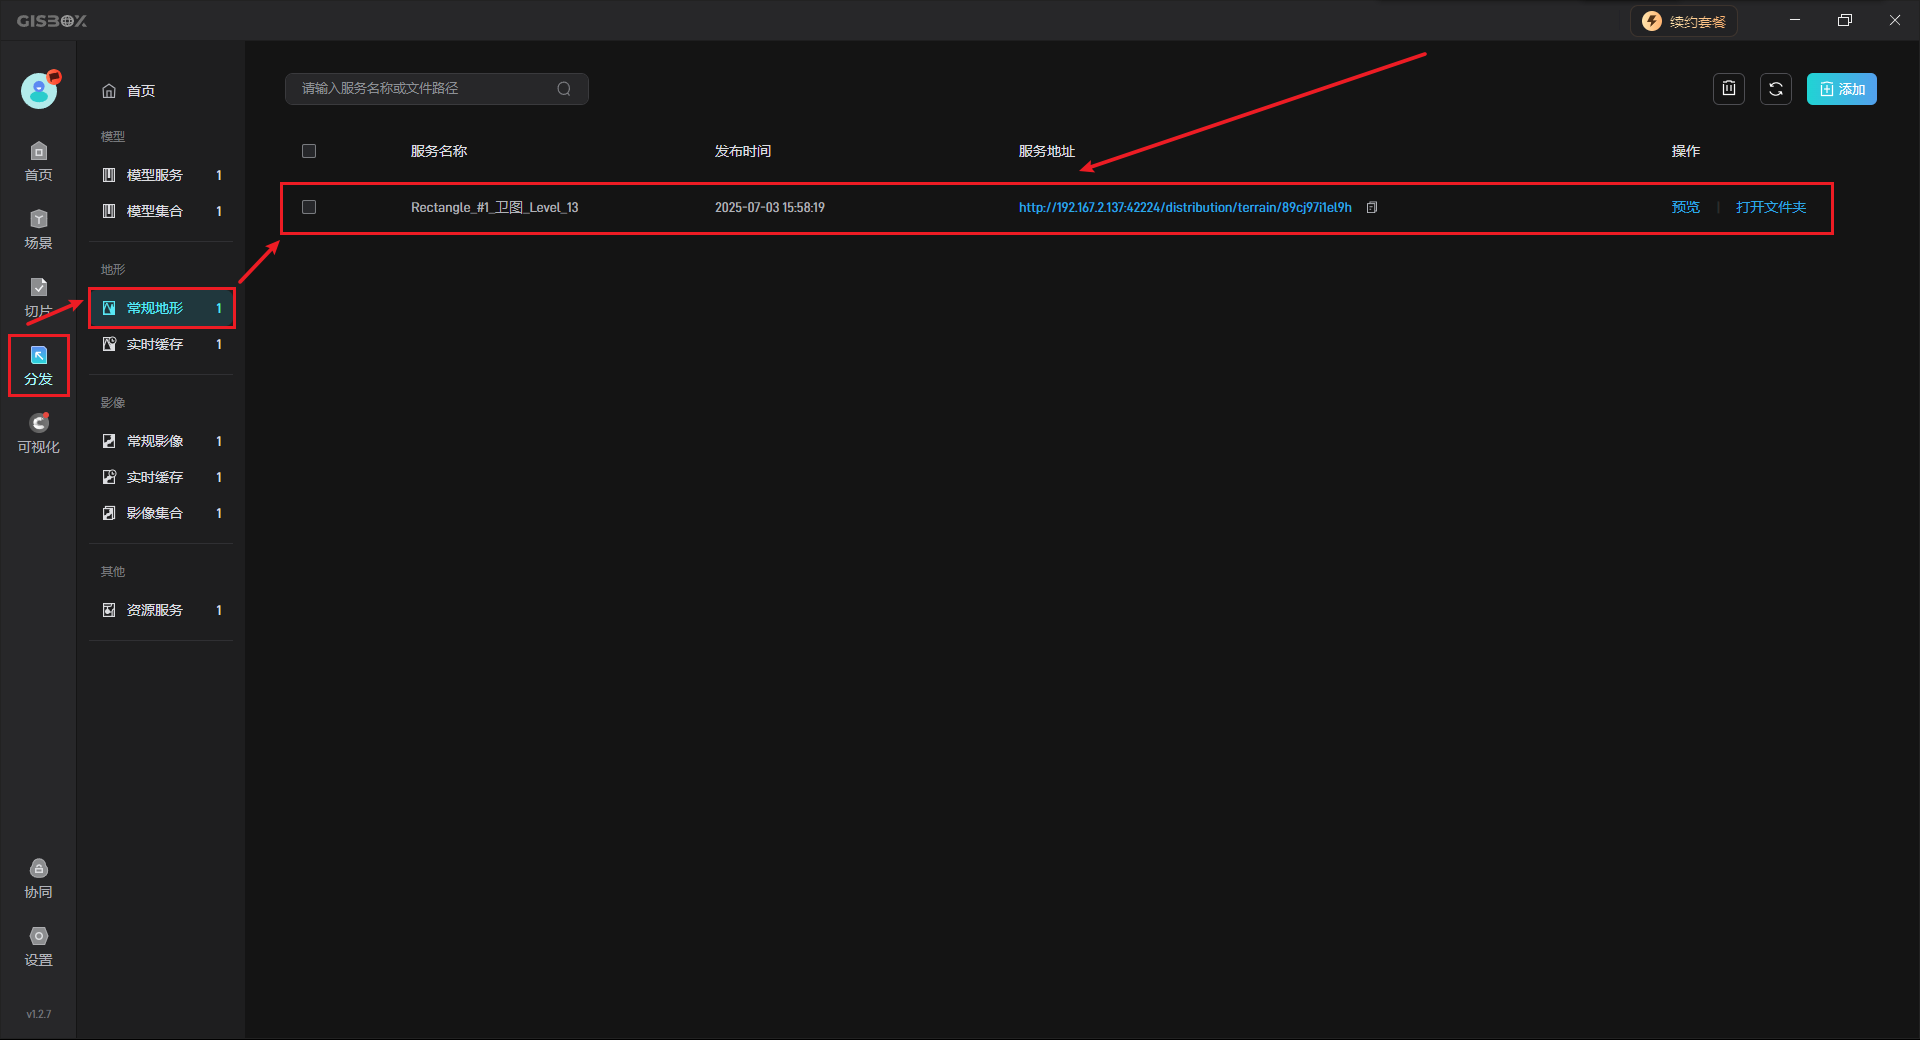1920x1040 pixels.
Task: Copy the service address with copy icon
Action: [x=1372, y=207]
